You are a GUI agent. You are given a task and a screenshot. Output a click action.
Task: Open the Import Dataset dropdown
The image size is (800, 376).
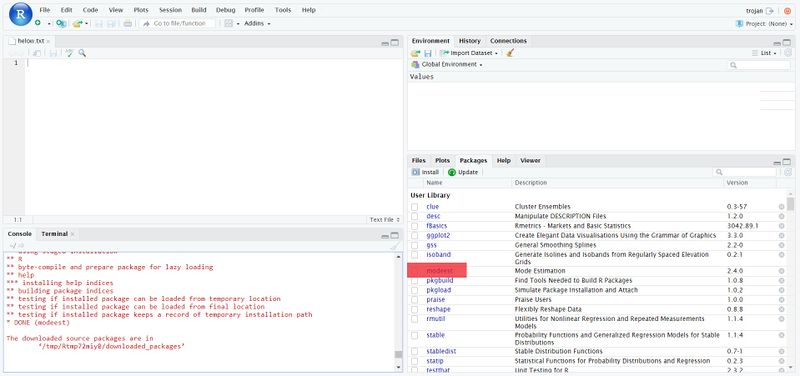click(469, 53)
